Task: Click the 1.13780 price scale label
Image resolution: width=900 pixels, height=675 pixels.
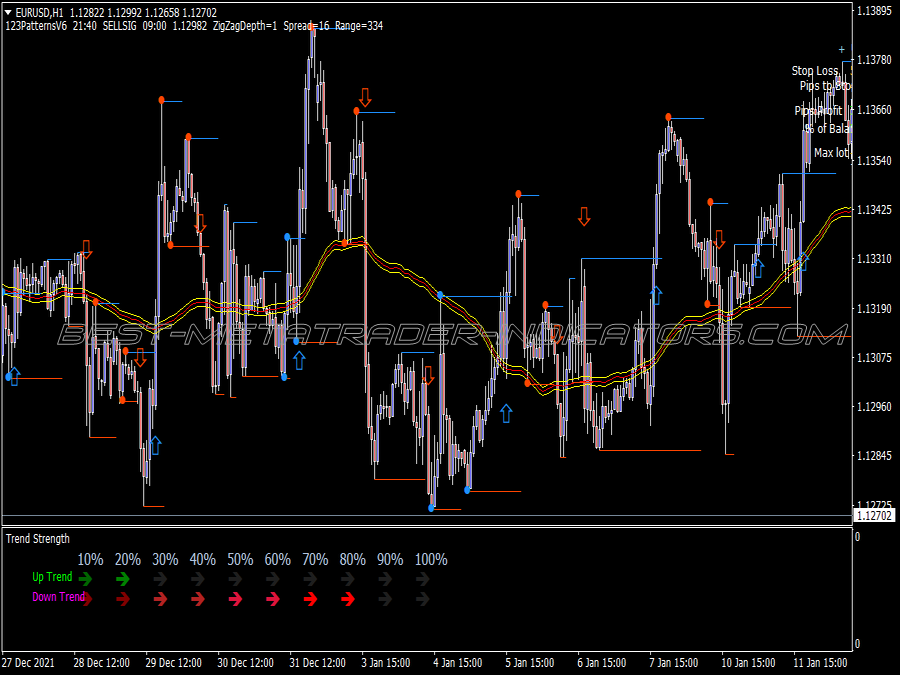Action: tap(874, 60)
